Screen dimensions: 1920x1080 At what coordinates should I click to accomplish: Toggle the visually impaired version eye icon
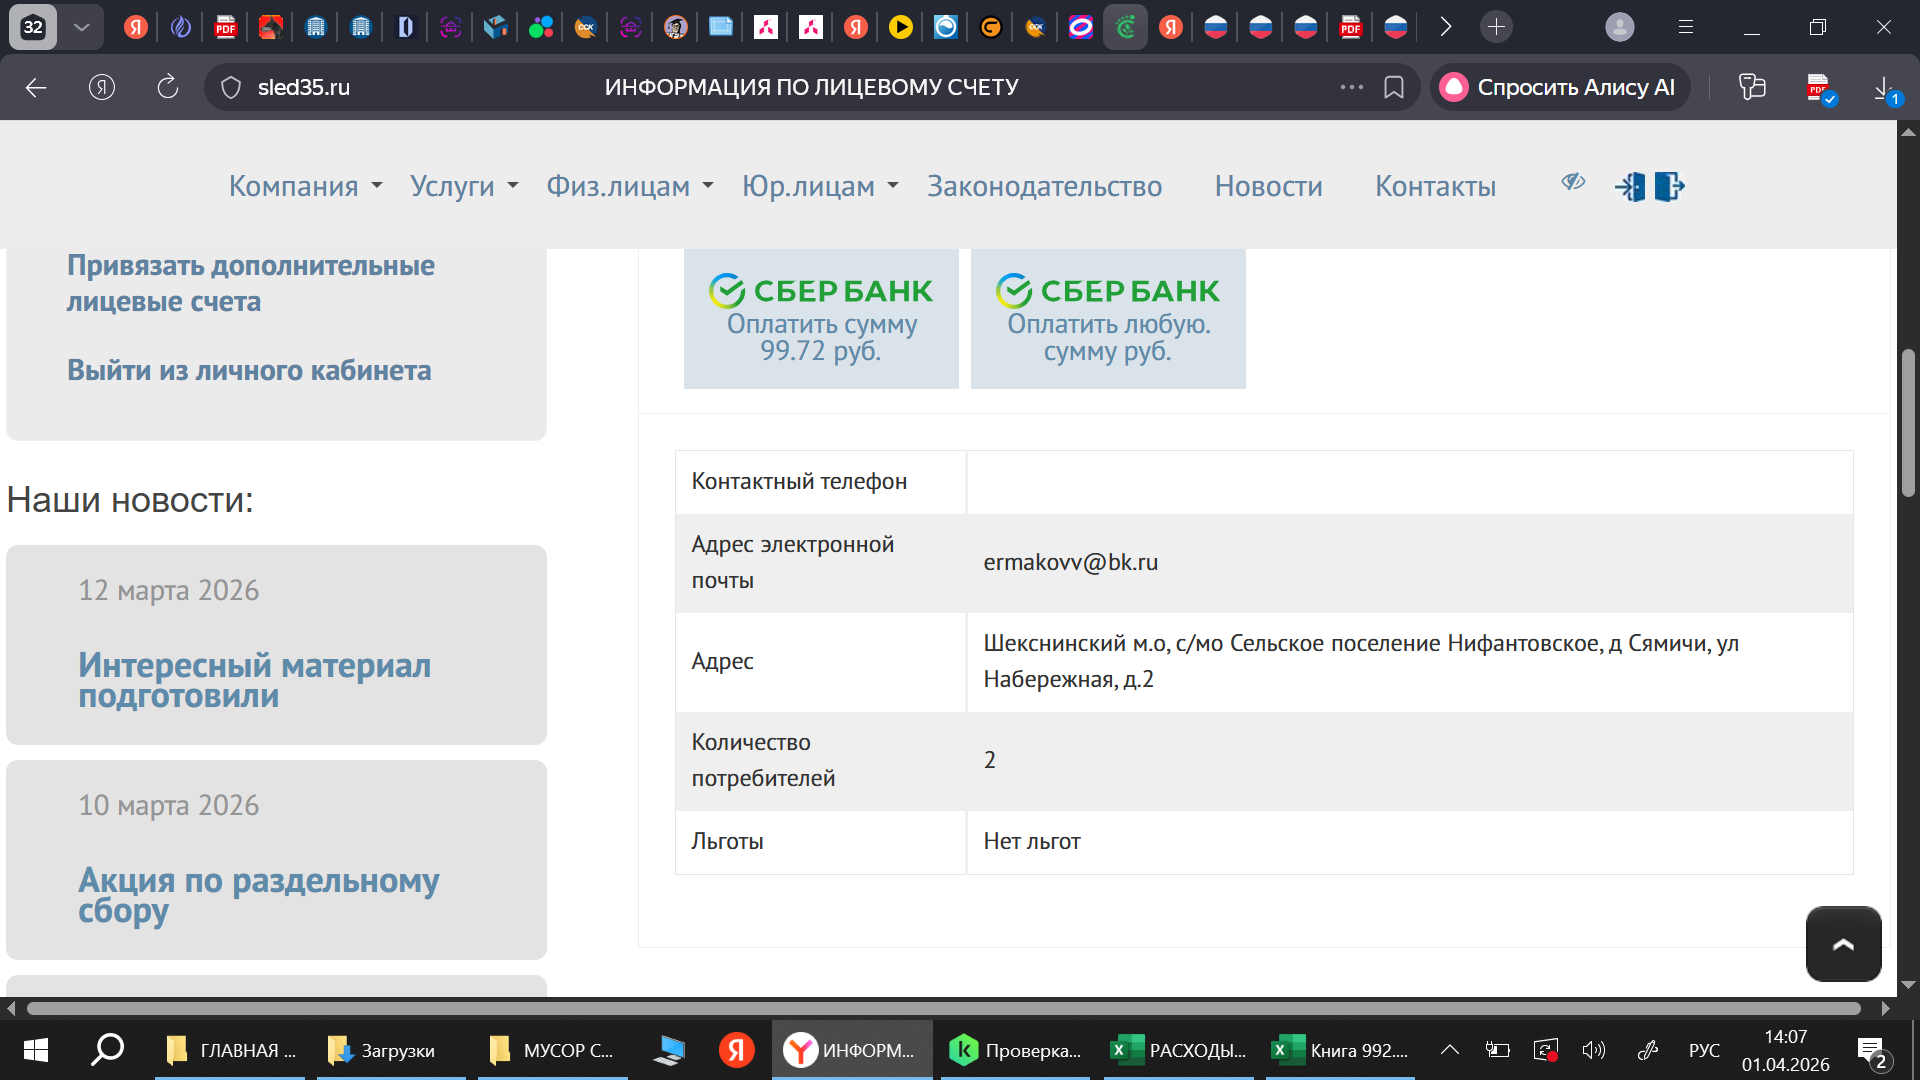click(1573, 182)
